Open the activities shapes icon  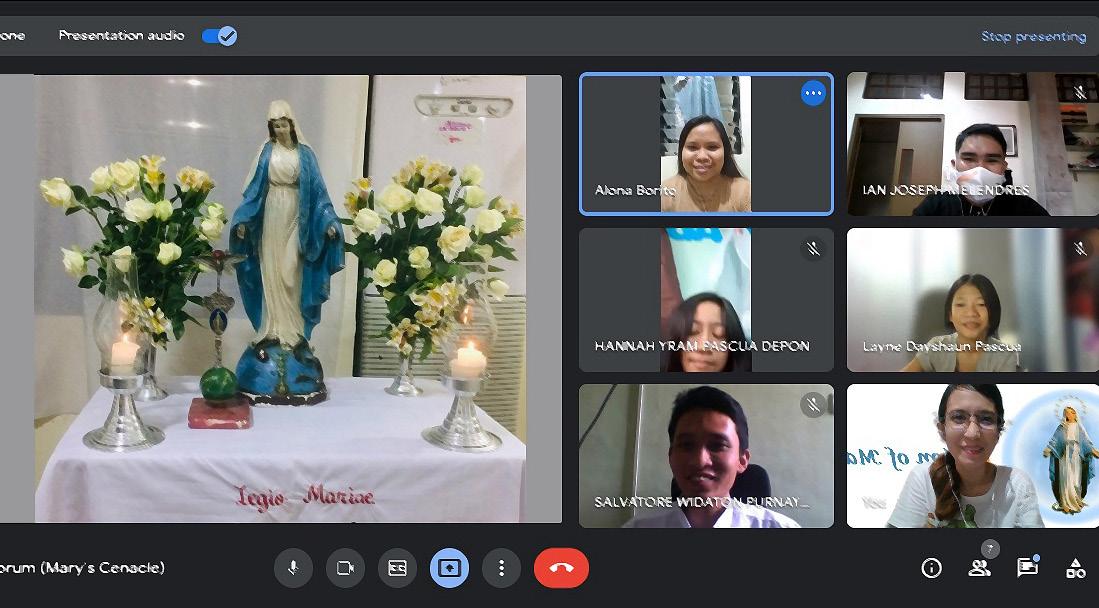(x=1075, y=568)
